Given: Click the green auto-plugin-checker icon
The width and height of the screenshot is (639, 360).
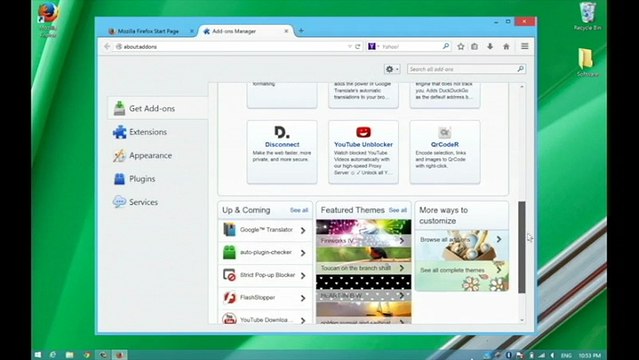Looking at the screenshot, I should coord(229,253).
